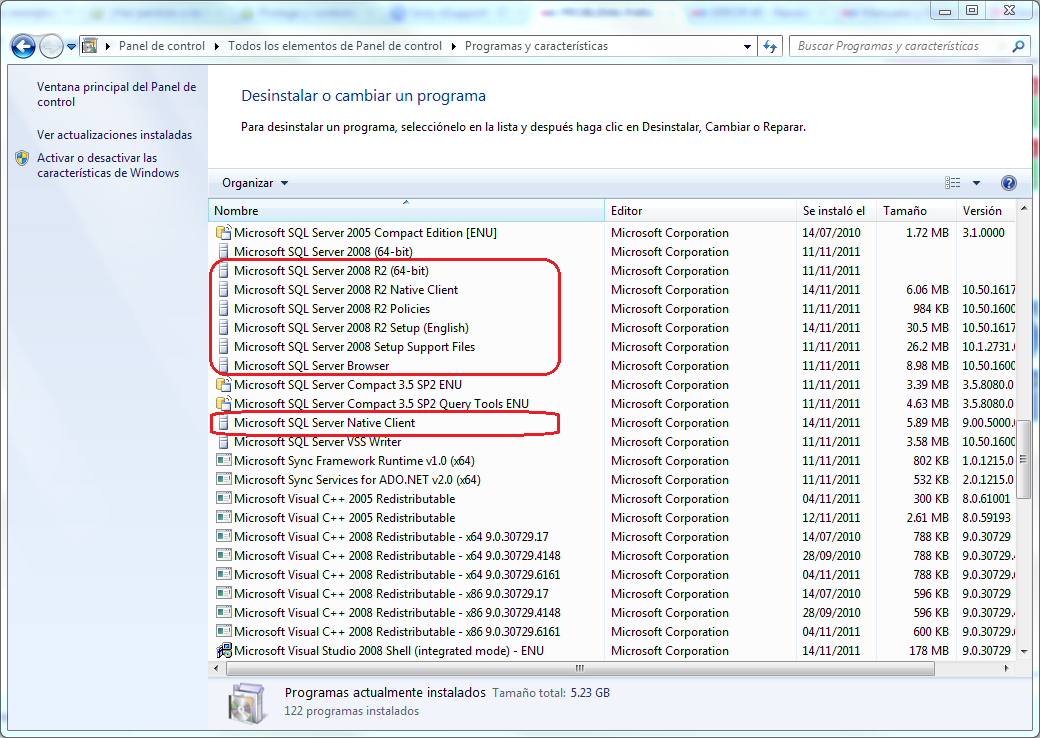Click icon of SQL Server 2008 R2 (64-bit)
The image size is (1040, 738).
point(224,271)
